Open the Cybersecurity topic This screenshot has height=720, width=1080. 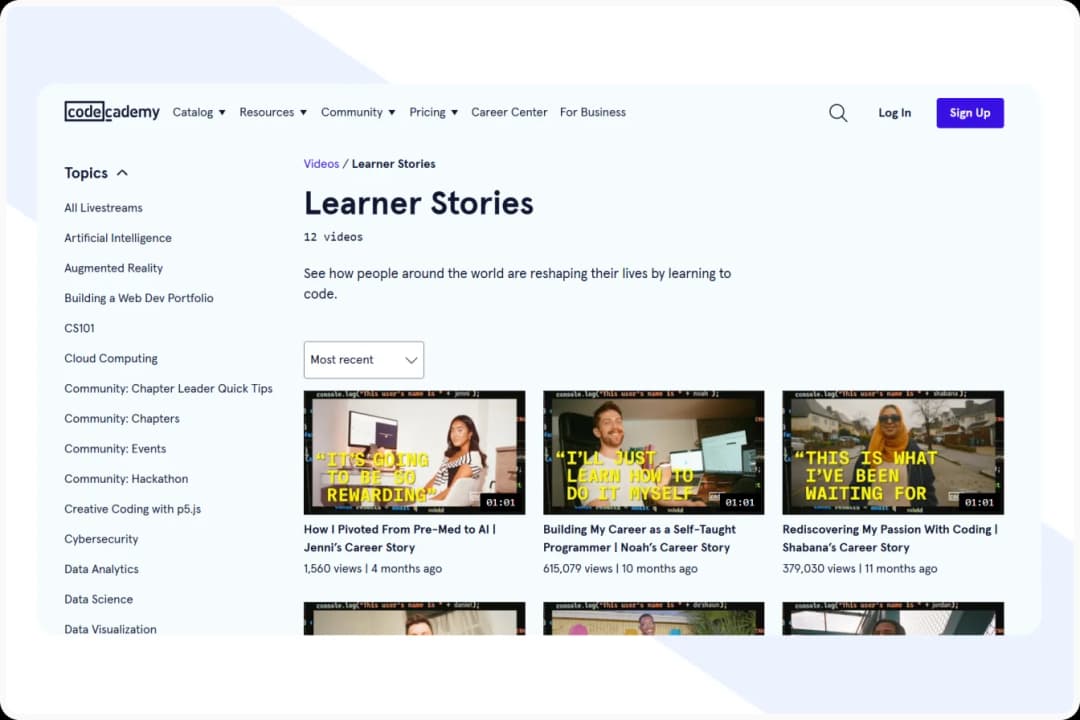pos(101,538)
